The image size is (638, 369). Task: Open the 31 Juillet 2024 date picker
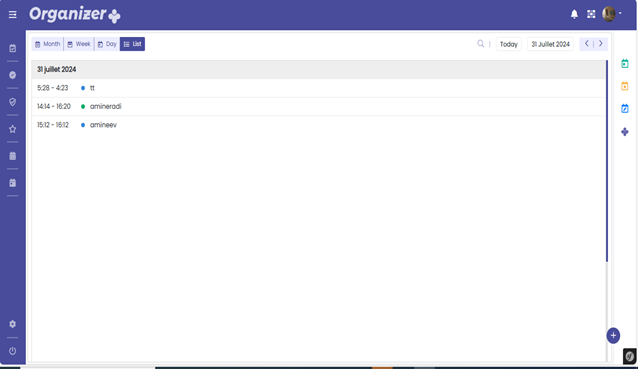[551, 44]
